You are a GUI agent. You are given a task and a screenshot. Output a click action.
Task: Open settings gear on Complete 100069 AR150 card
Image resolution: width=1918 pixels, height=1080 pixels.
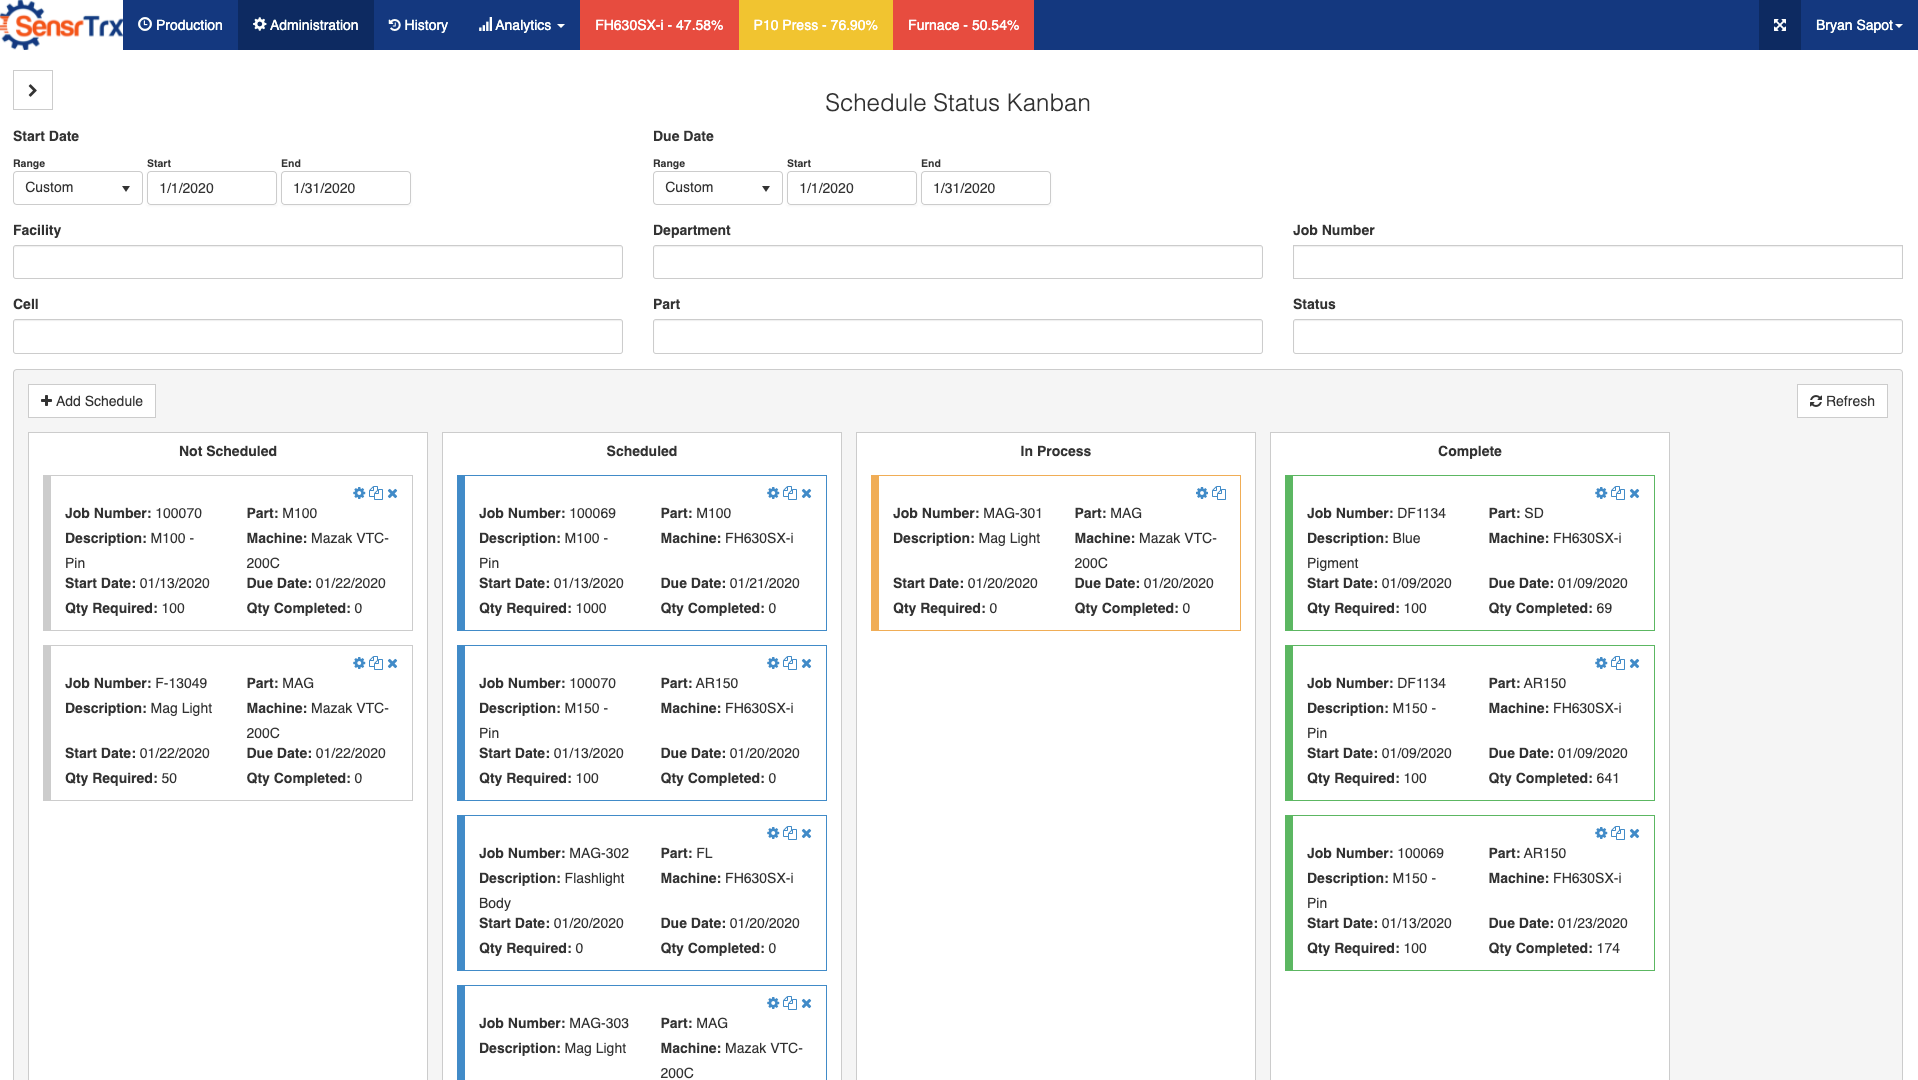[1601, 833]
